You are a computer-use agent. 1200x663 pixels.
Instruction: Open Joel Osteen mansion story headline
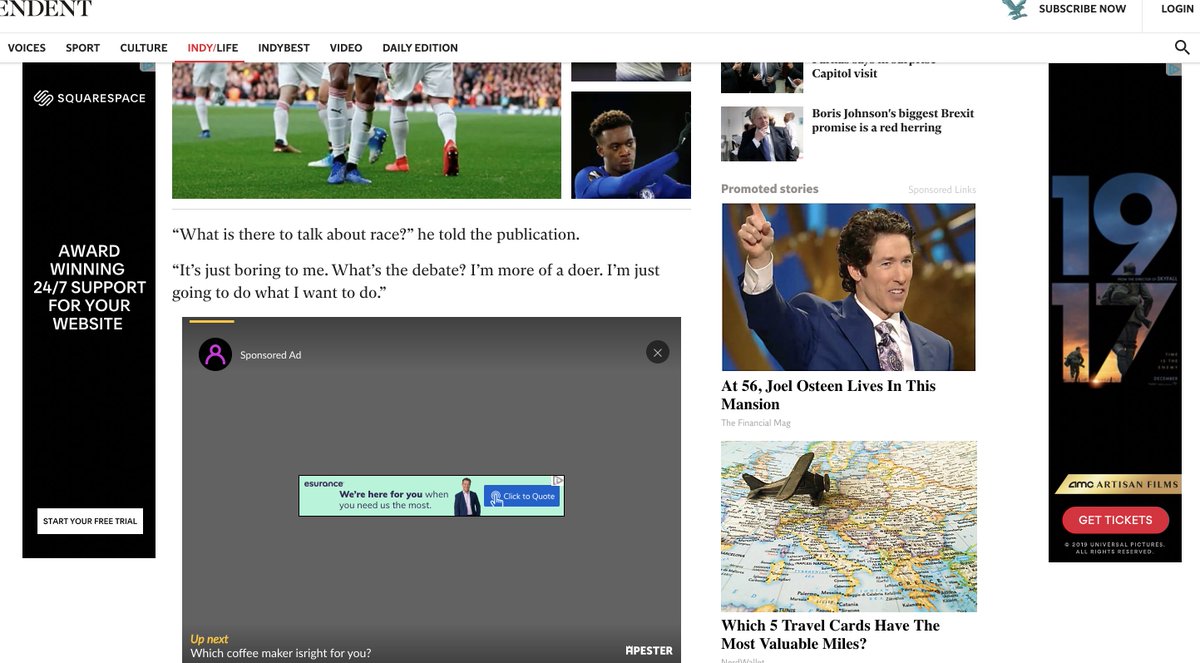point(828,395)
